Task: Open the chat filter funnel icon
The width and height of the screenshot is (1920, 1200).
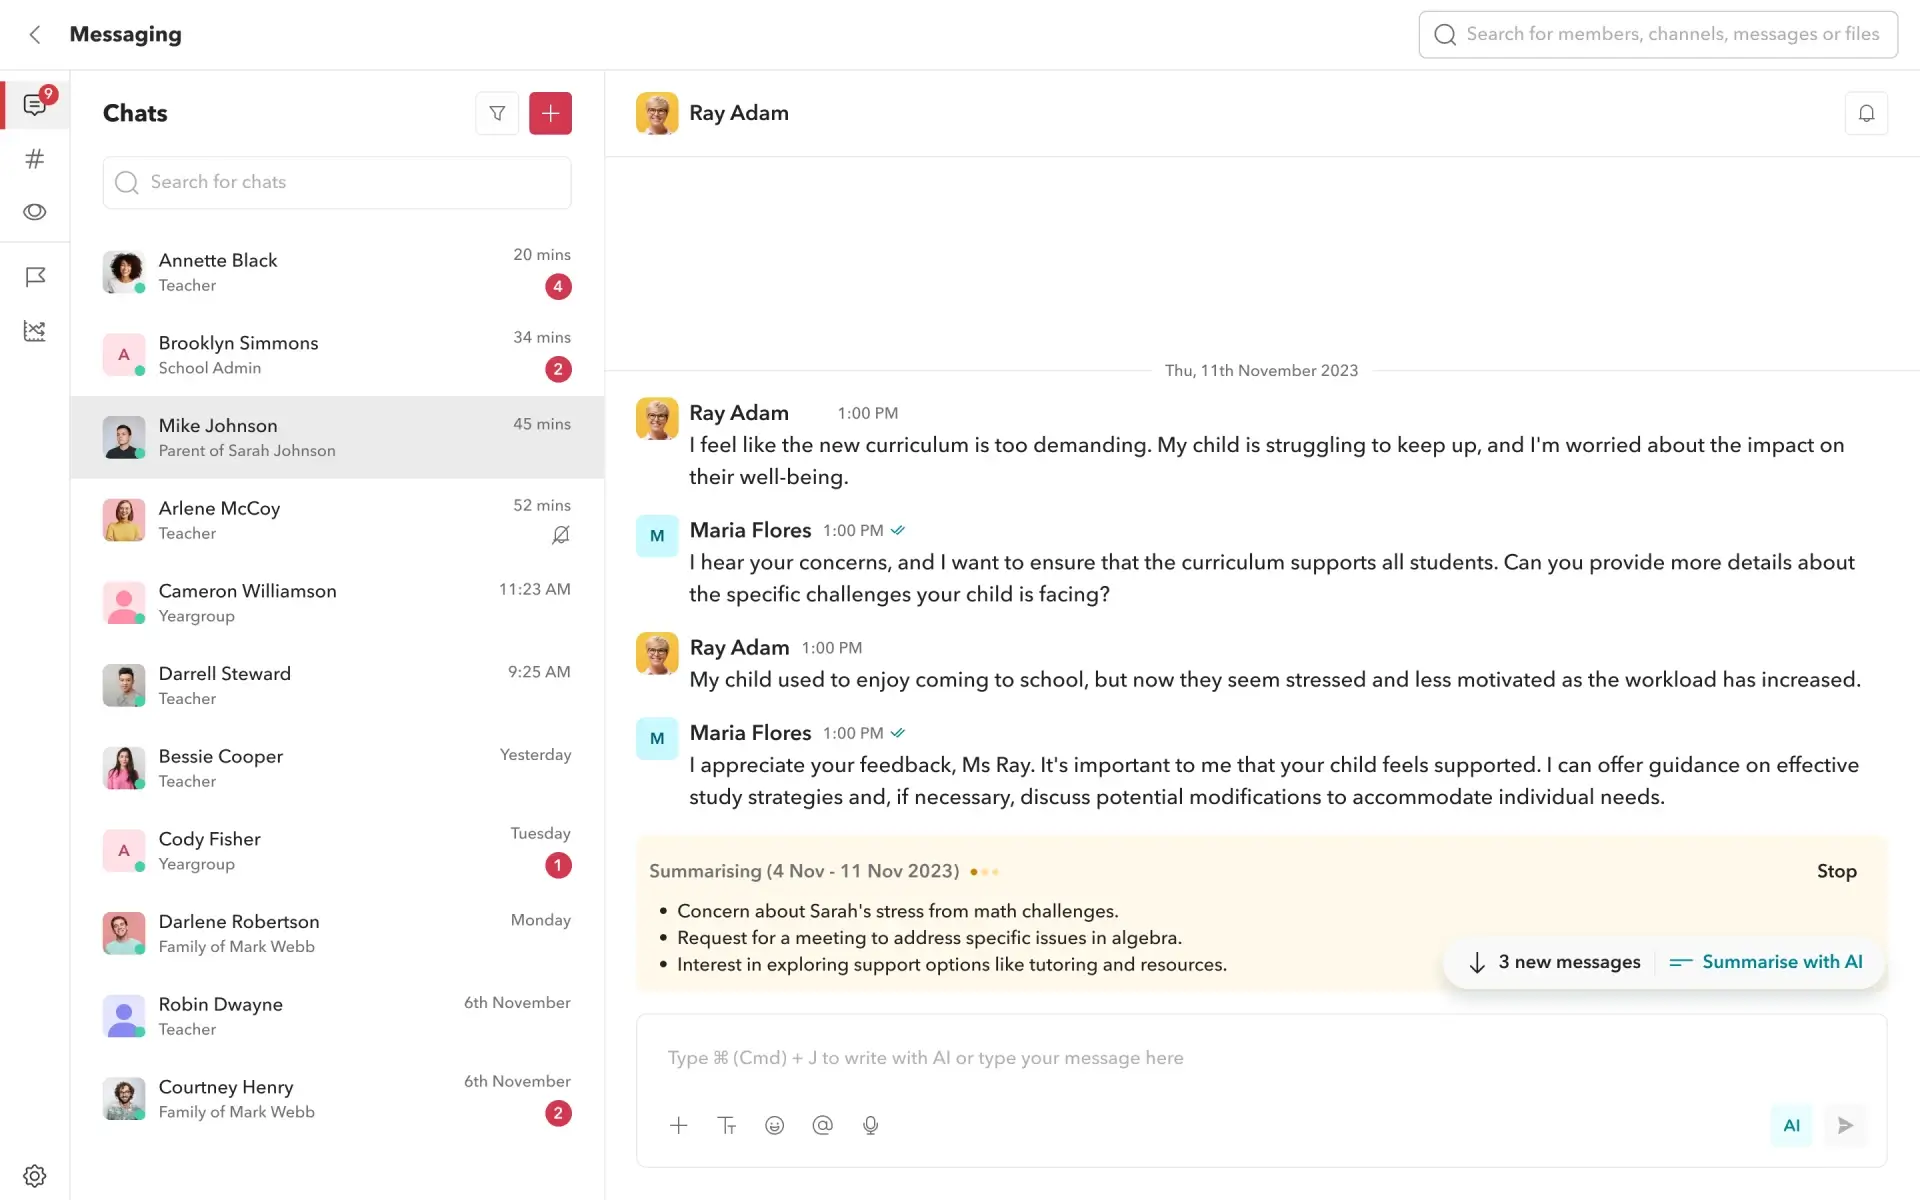Action: pos(497,113)
